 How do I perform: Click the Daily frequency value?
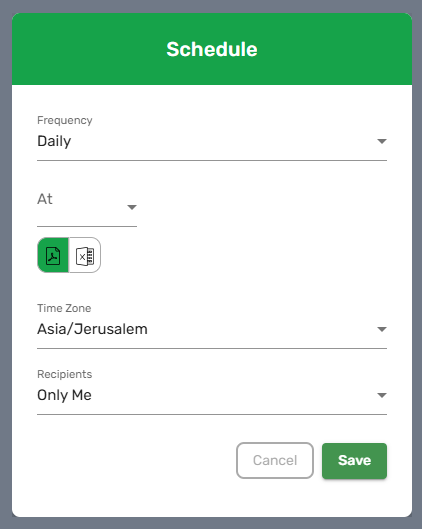(54, 141)
